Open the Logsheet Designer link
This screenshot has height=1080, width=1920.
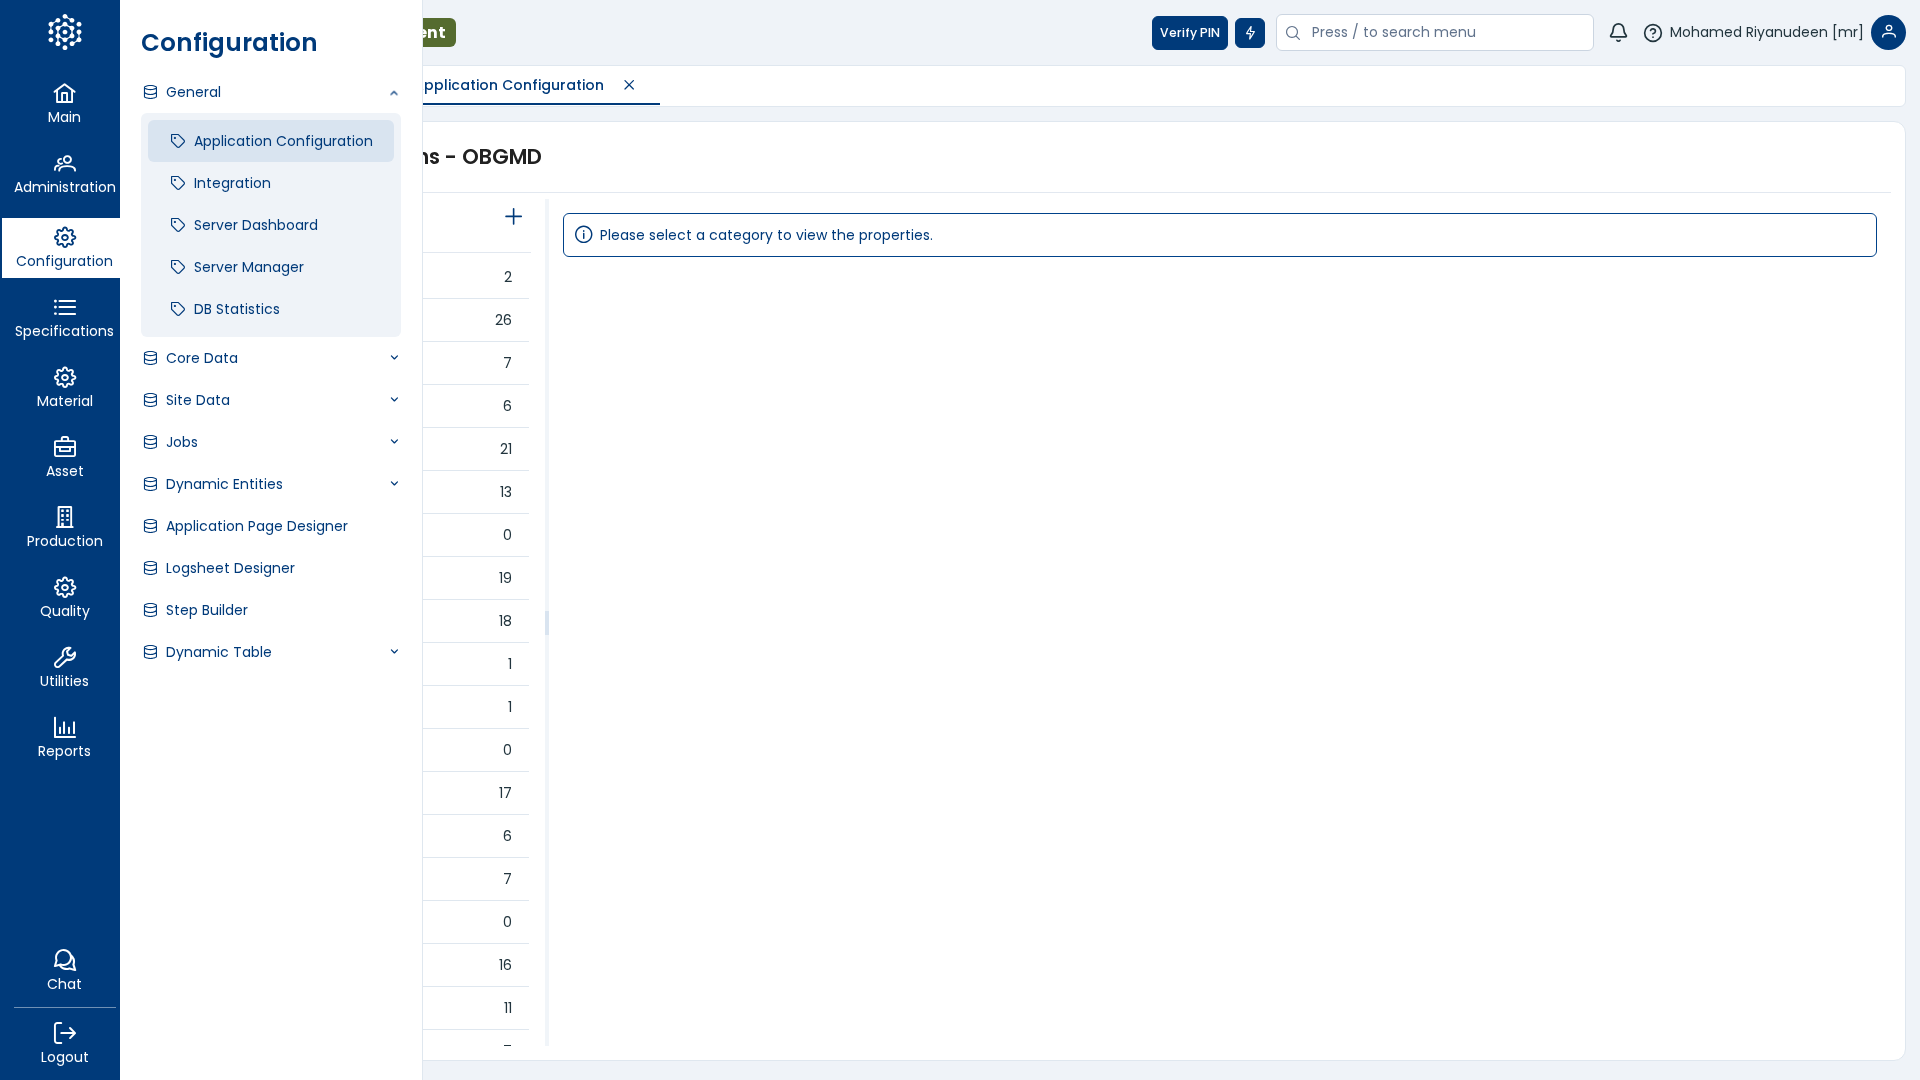(x=230, y=568)
